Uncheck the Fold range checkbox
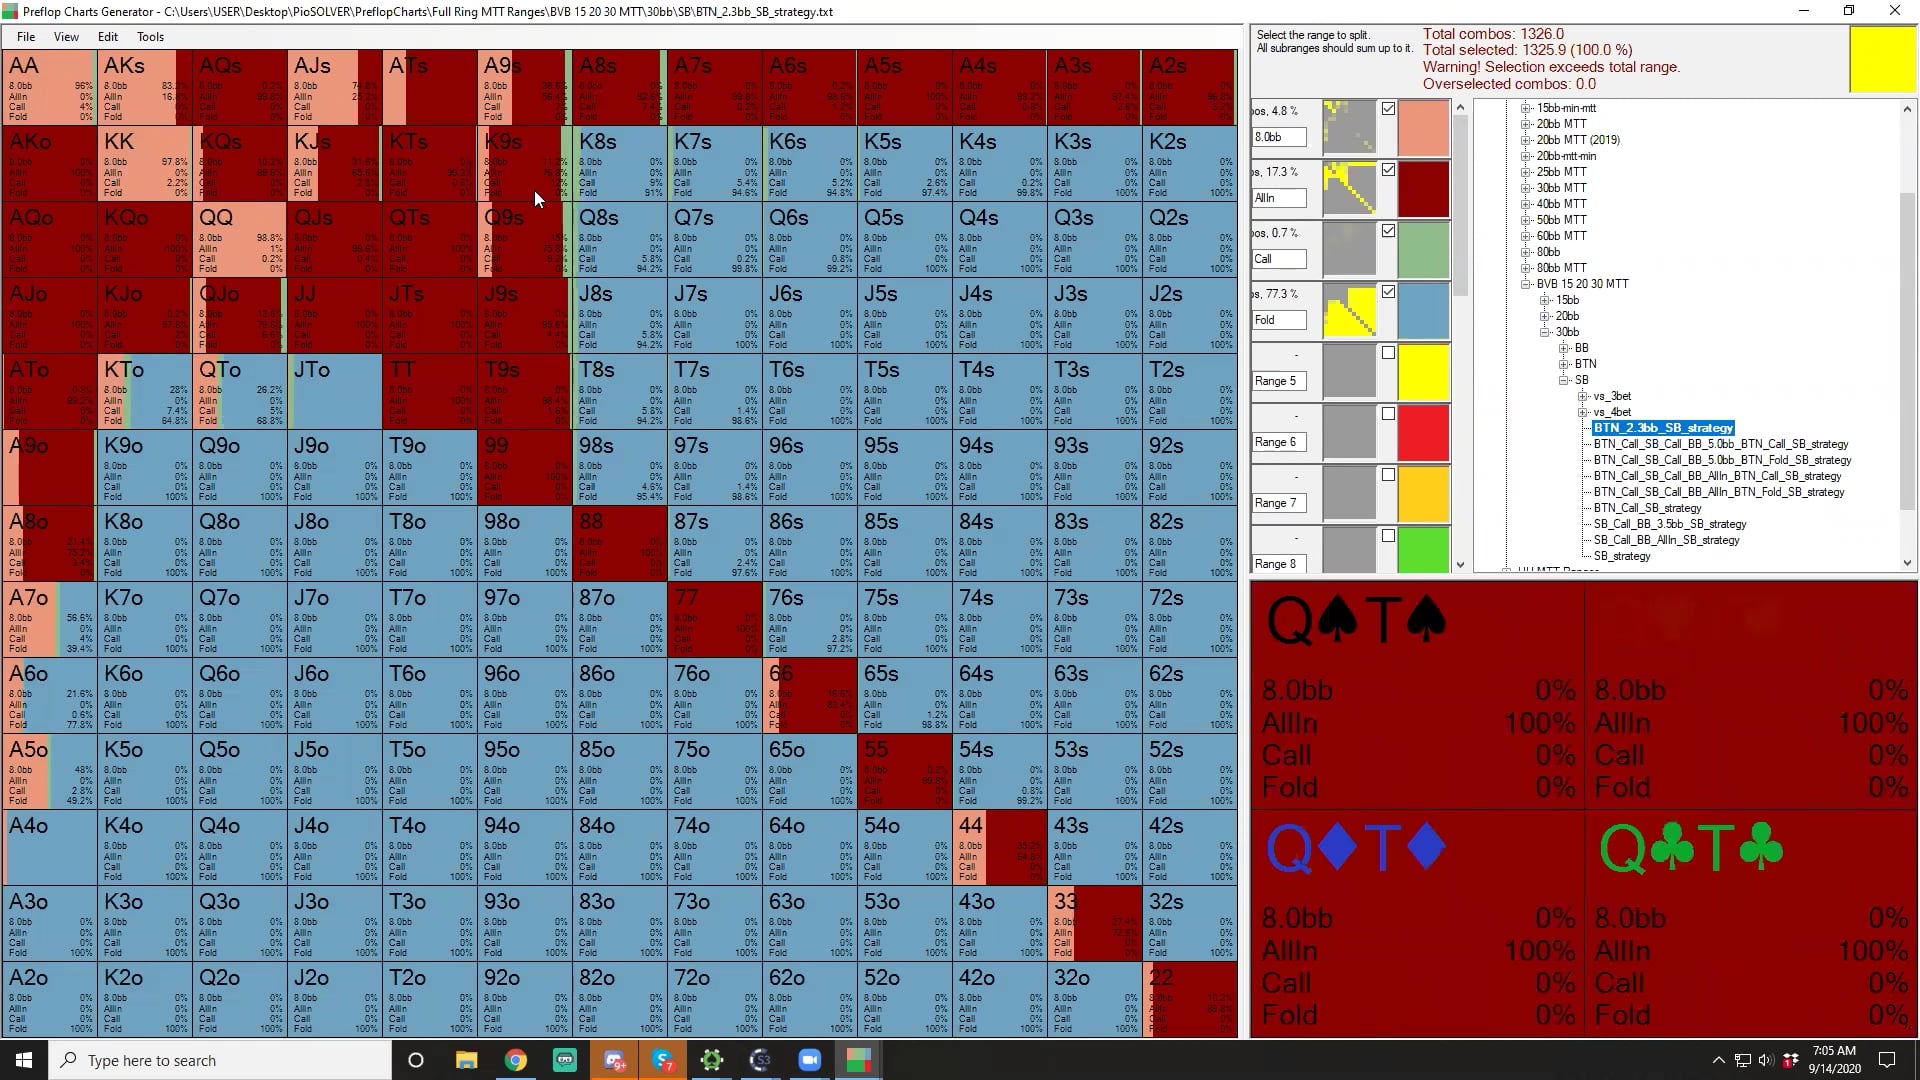This screenshot has height=1080, width=1920. pos(1388,292)
